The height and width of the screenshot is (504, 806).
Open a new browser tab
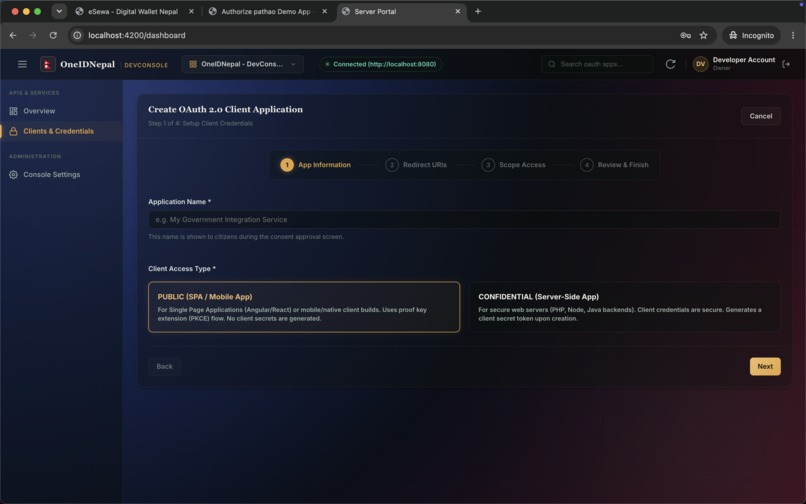(x=478, y=11)
